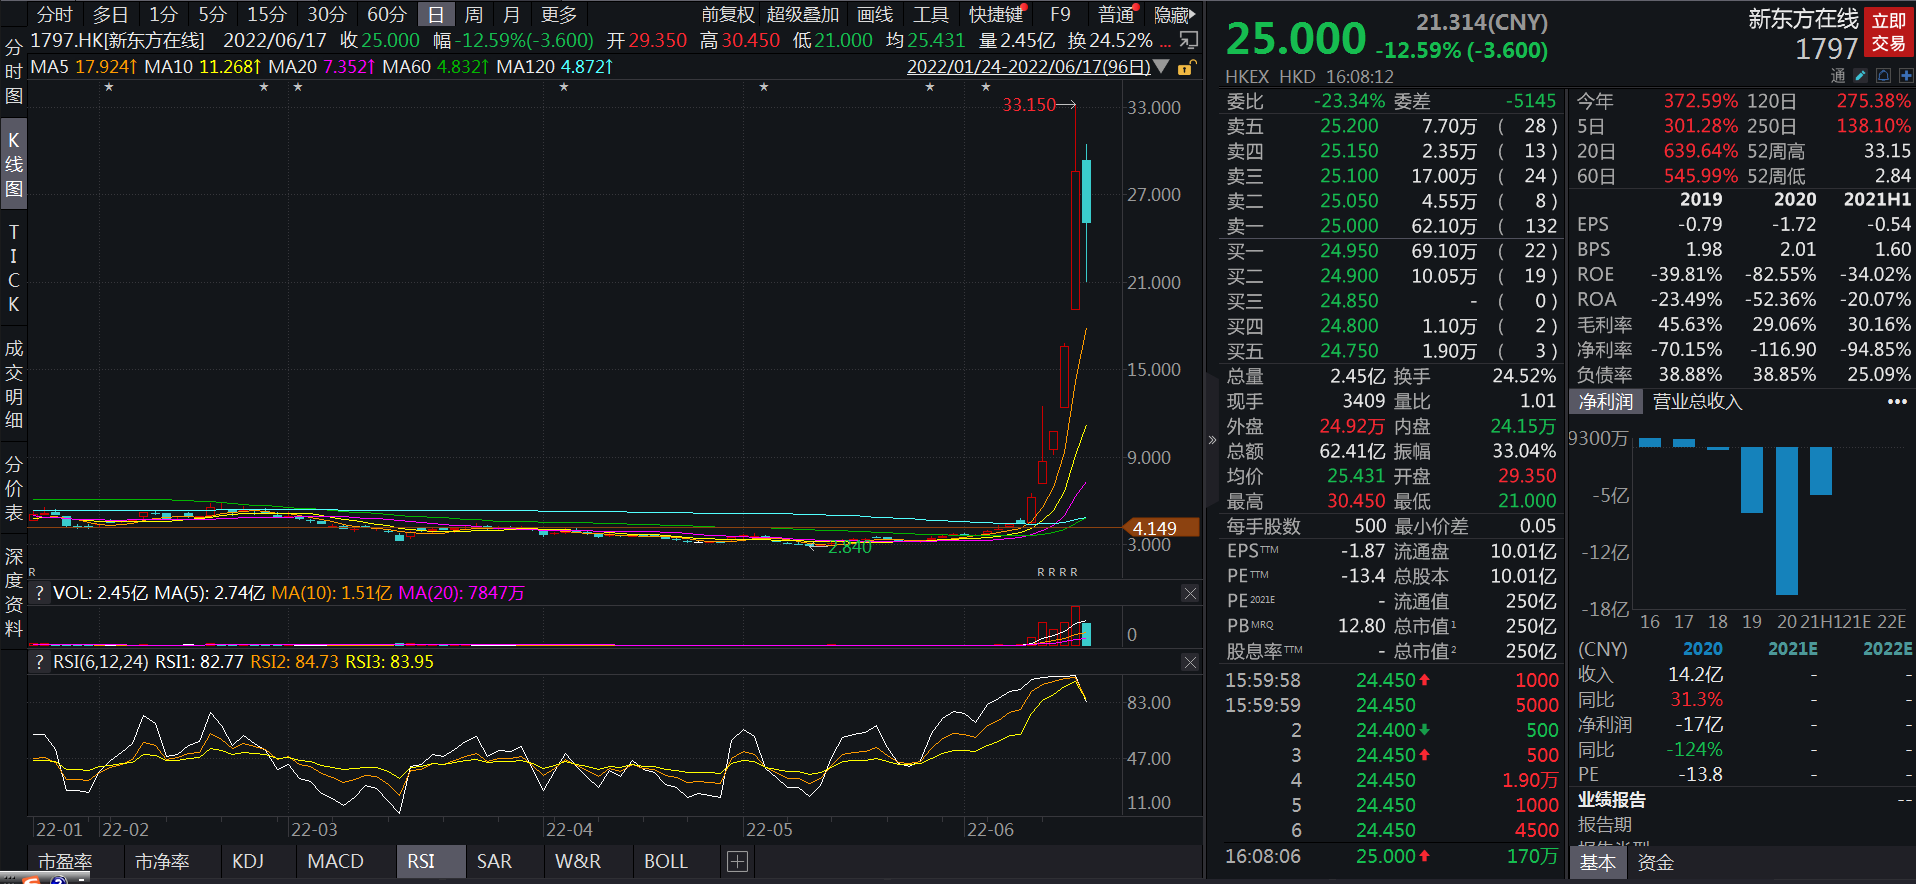This screenshot has height=884, width=1916.
Task: Open the 更多 more periods menu
Action: point(559,14)
